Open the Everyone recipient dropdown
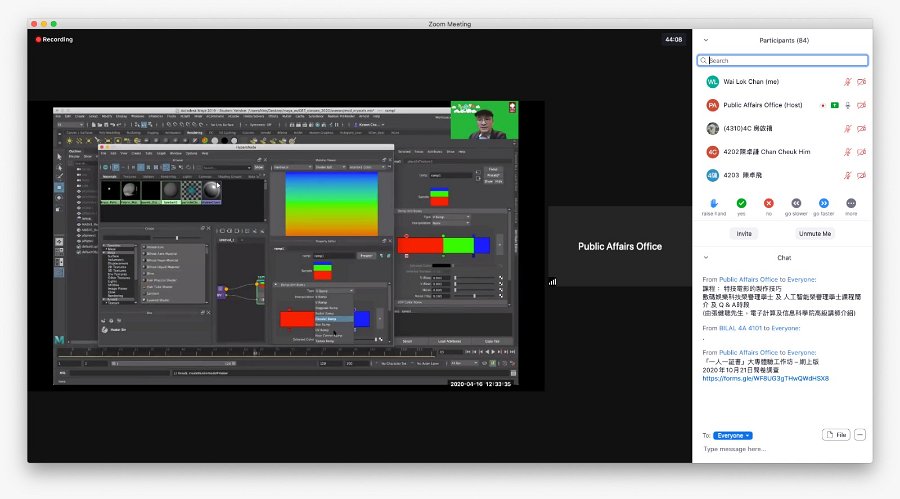The width and height of the screenshot is (900, 499). pos(733,435)
